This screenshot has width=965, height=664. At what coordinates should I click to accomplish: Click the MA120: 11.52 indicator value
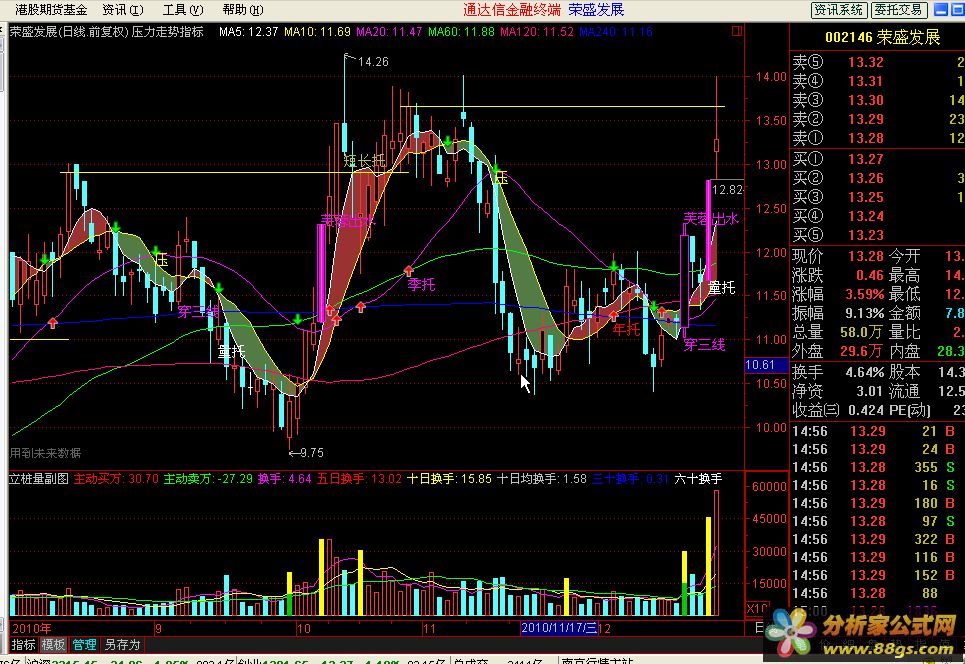537,31
